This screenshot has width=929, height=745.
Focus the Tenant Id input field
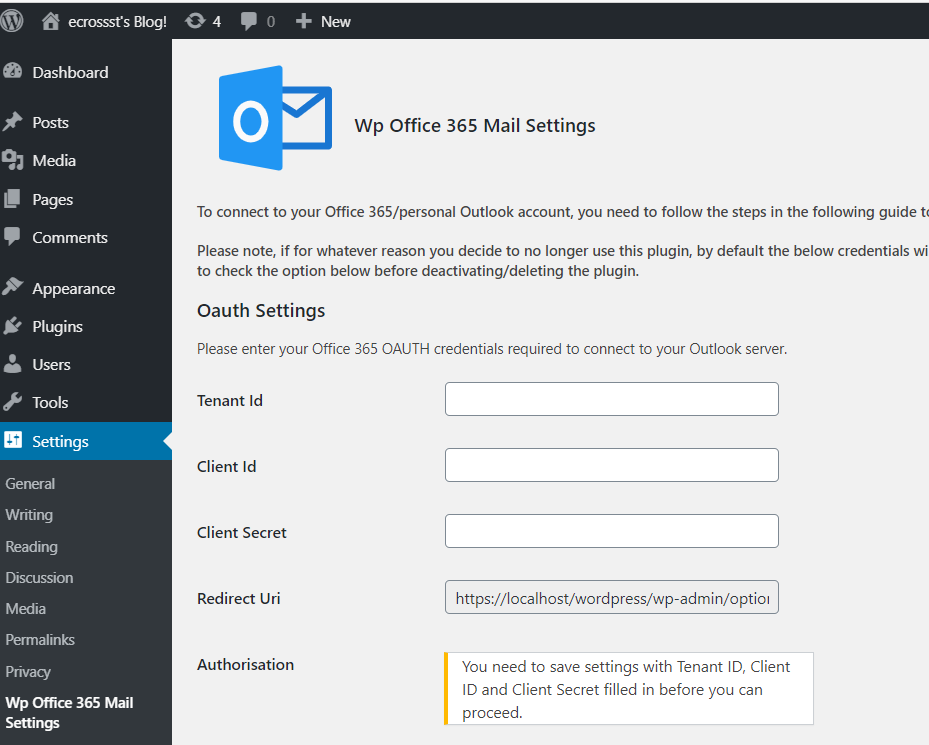(611, 399)
